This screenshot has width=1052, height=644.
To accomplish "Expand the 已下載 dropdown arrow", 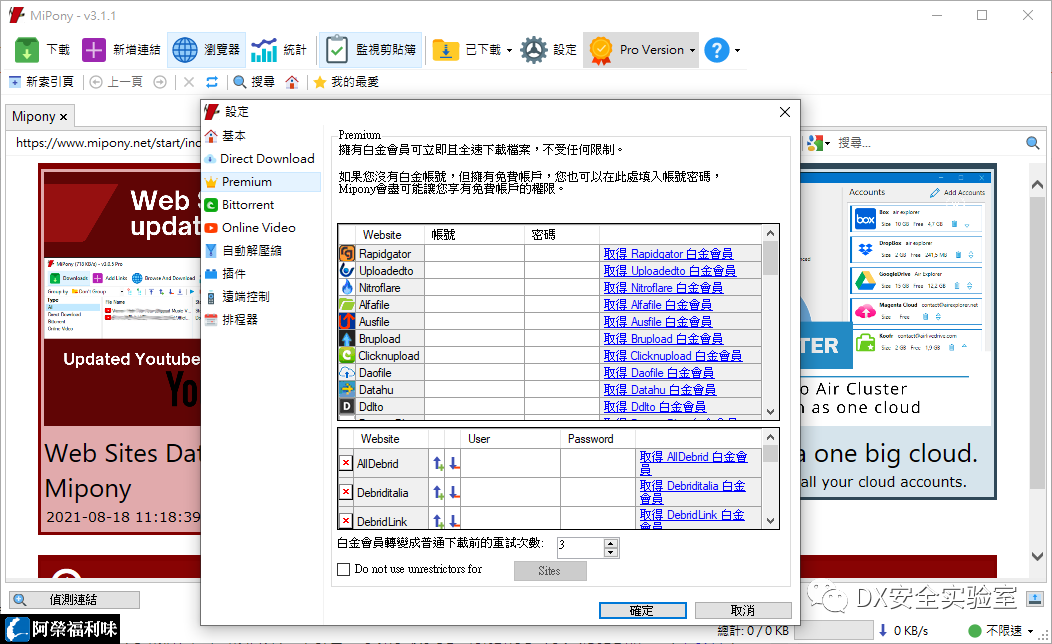I will (x=509, y=50).
